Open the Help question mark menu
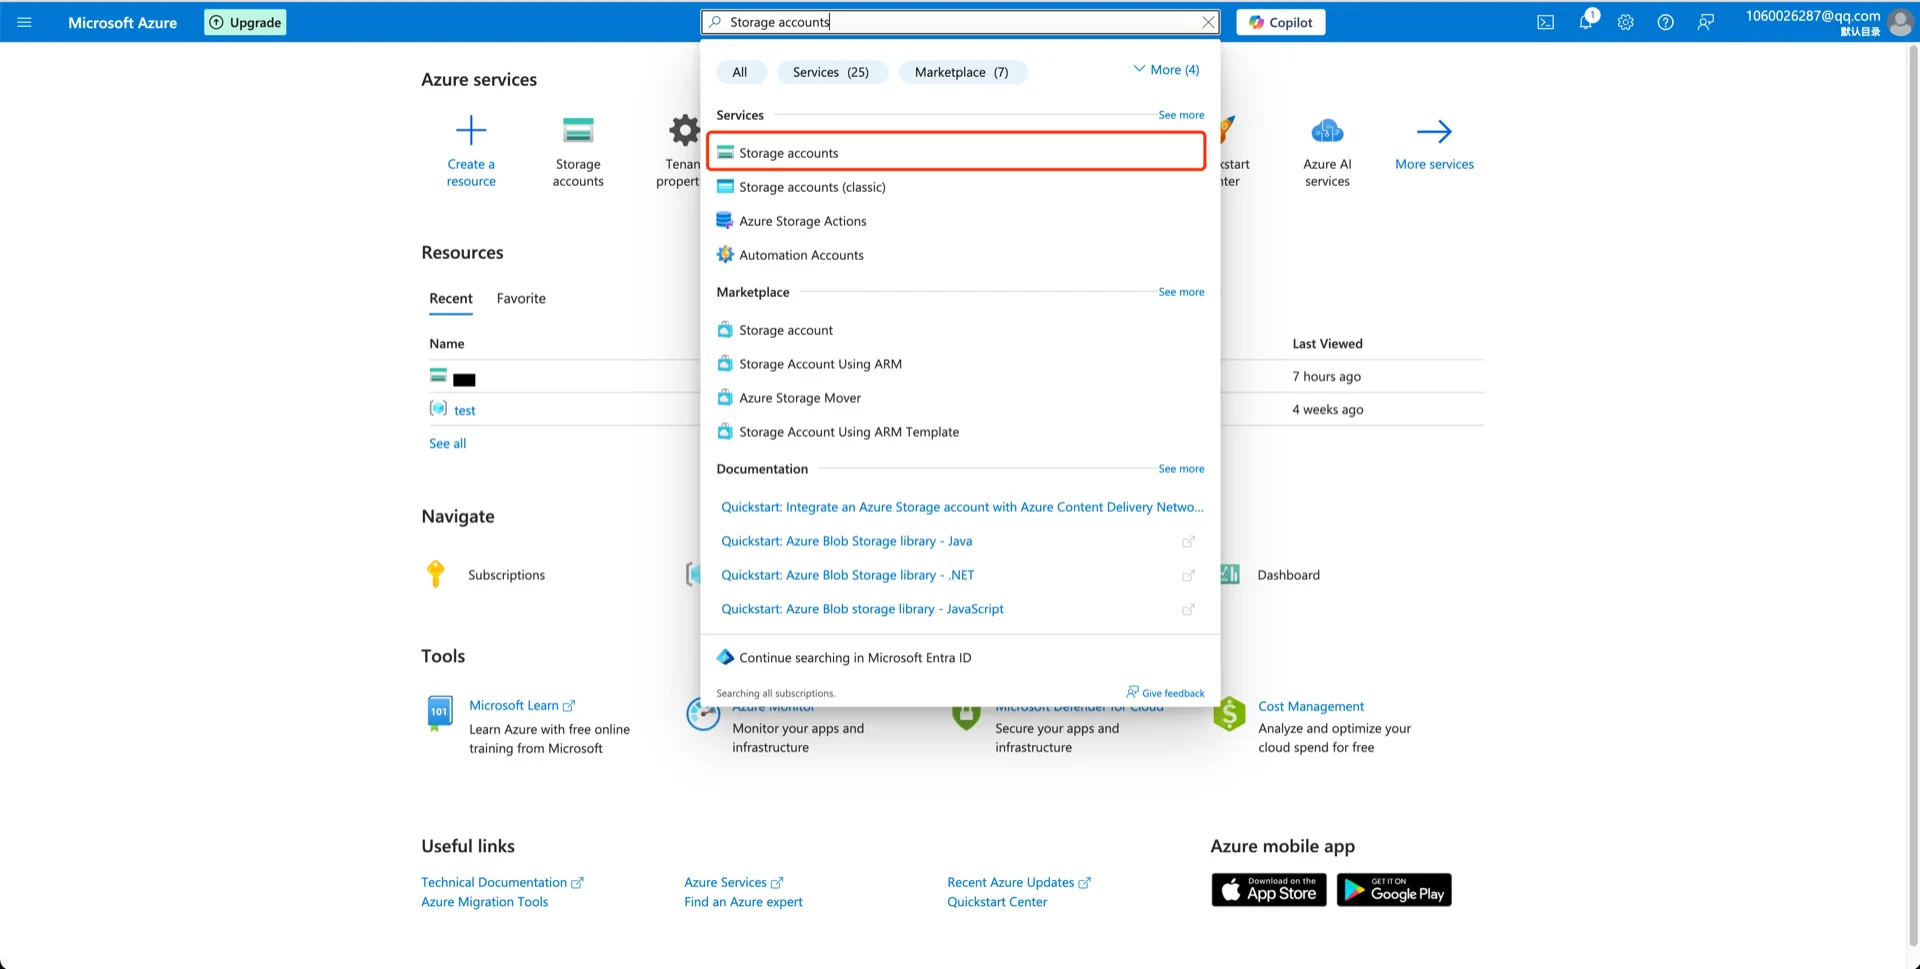The image size is (1920, 969). [x=1665, y=22]
